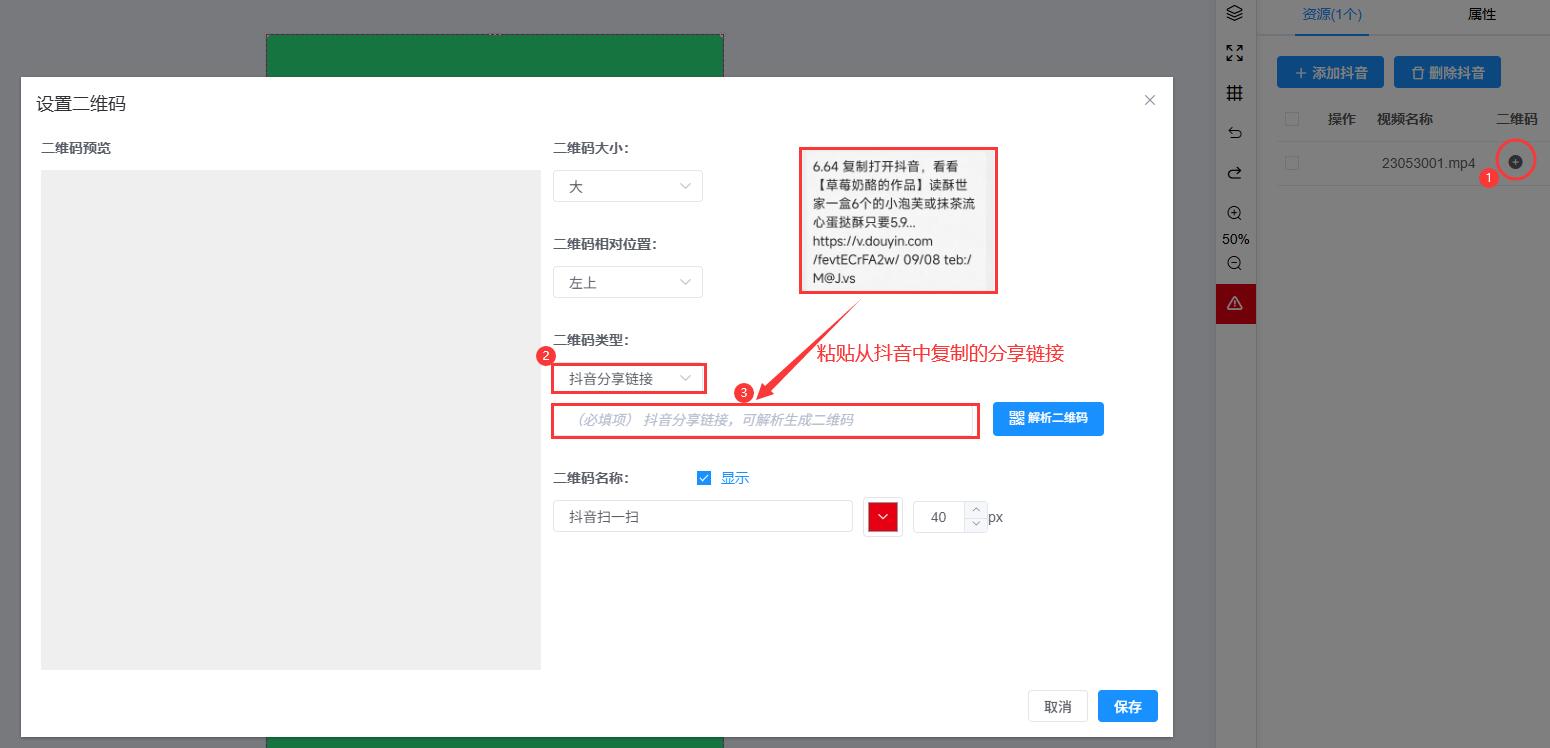Screen dimensions: 1550x748
Task: Increase the font size stepper up arrow
Action: pos(976,510)
